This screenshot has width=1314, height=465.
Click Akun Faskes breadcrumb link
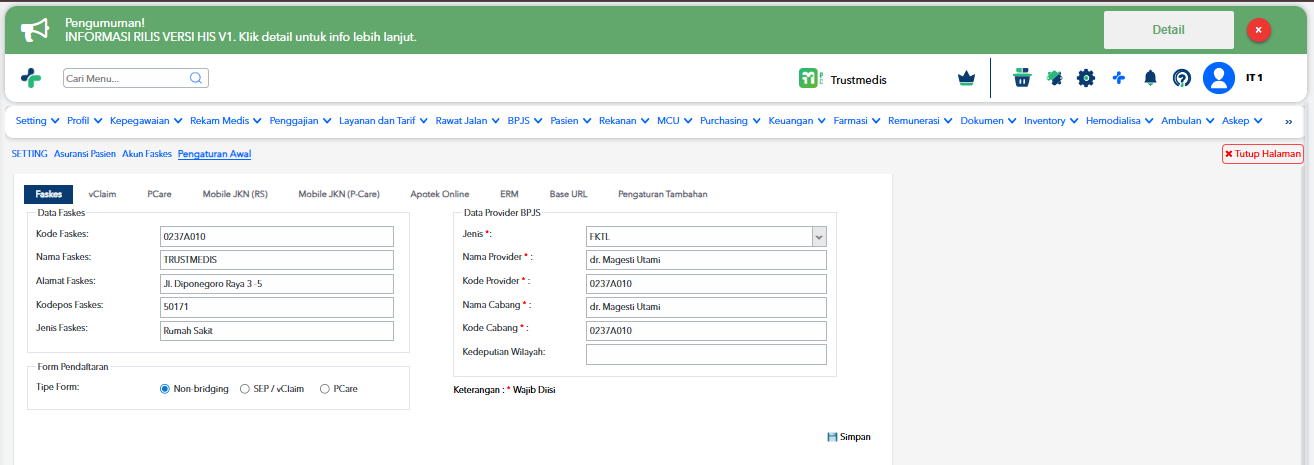coord(147,154)
